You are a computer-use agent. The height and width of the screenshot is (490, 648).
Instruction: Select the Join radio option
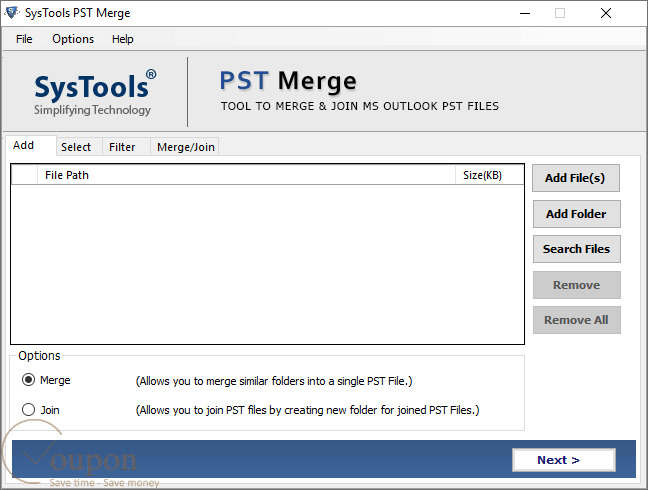[29, 410]
